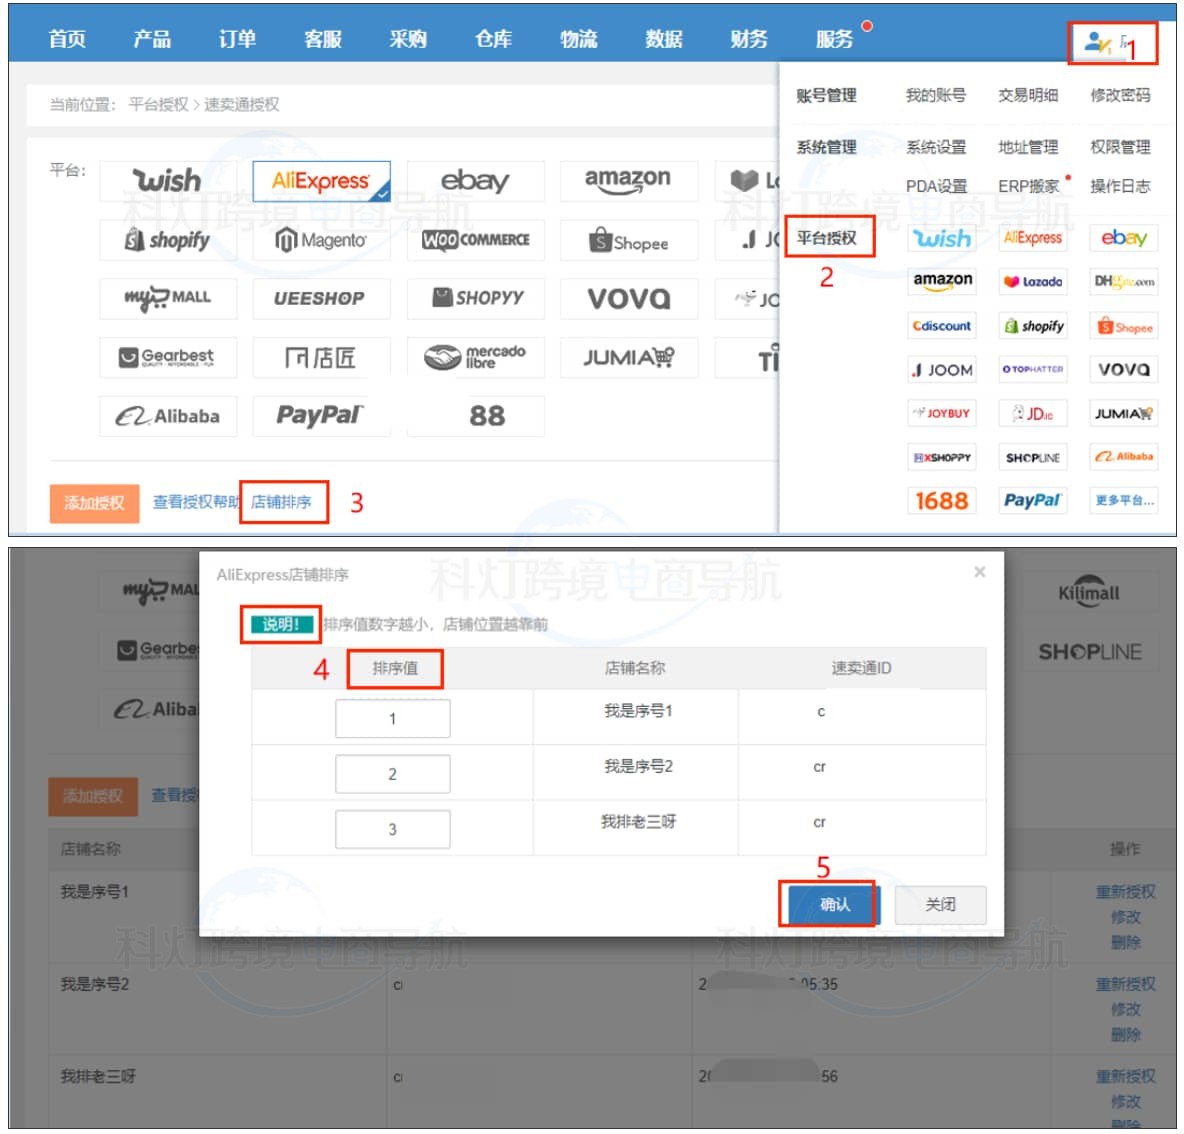Screen dimensions: 1184x1134
Task: Click the orange 添加授权 button under platform grid
Action: pyautogui.click(x=94, y=502)
